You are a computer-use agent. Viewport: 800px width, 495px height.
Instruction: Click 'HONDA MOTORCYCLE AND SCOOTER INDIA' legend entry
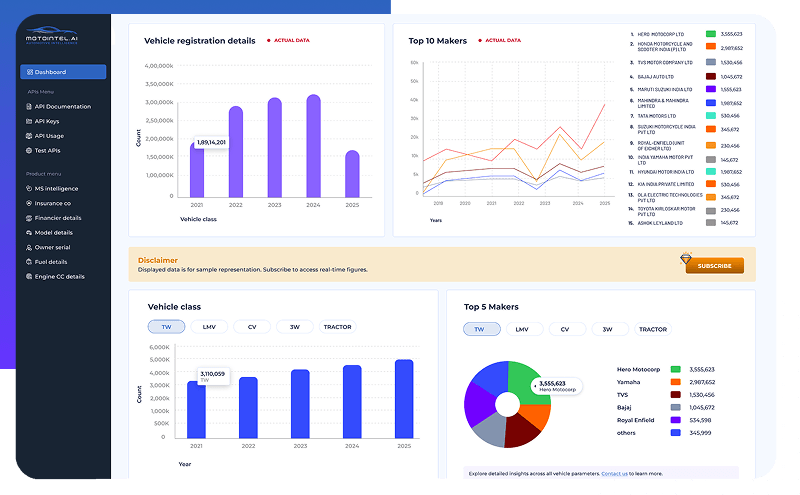pyautogui.click(x=665, y=46)
